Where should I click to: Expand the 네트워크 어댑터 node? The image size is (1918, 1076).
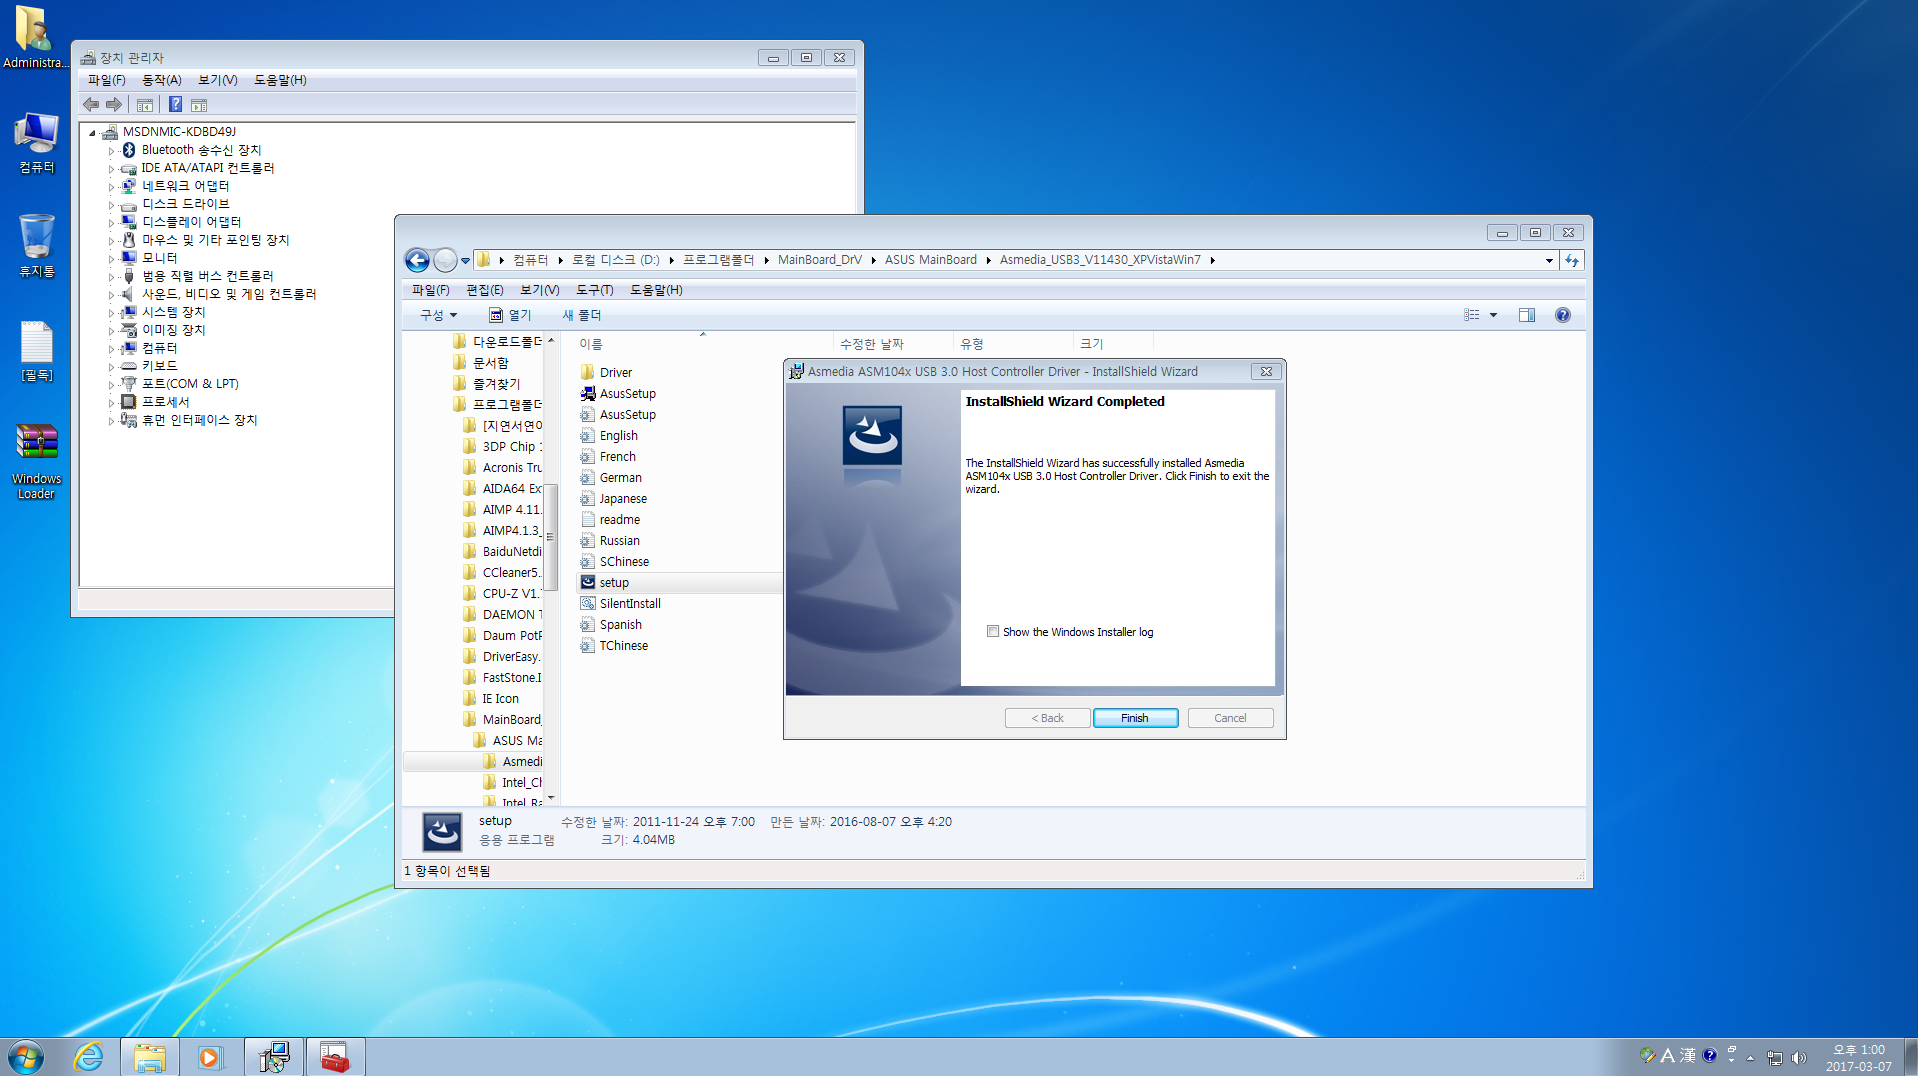pos(111,187)
